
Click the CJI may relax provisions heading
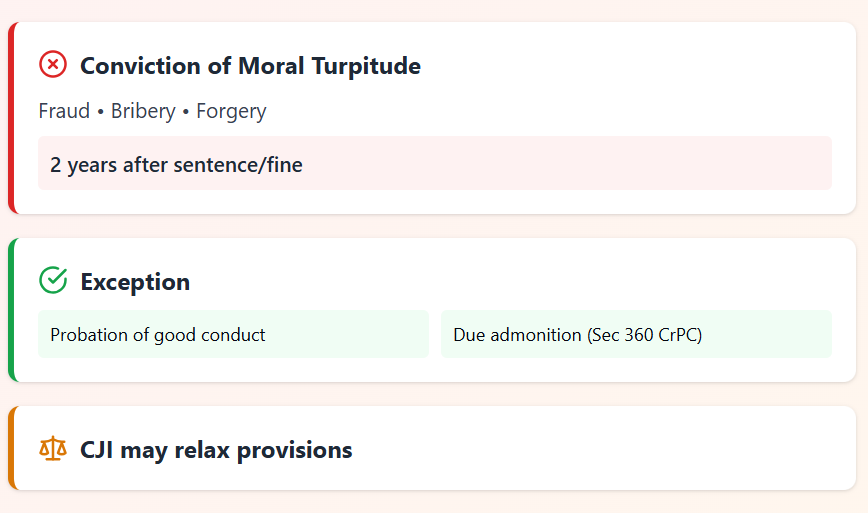(216, 450)
